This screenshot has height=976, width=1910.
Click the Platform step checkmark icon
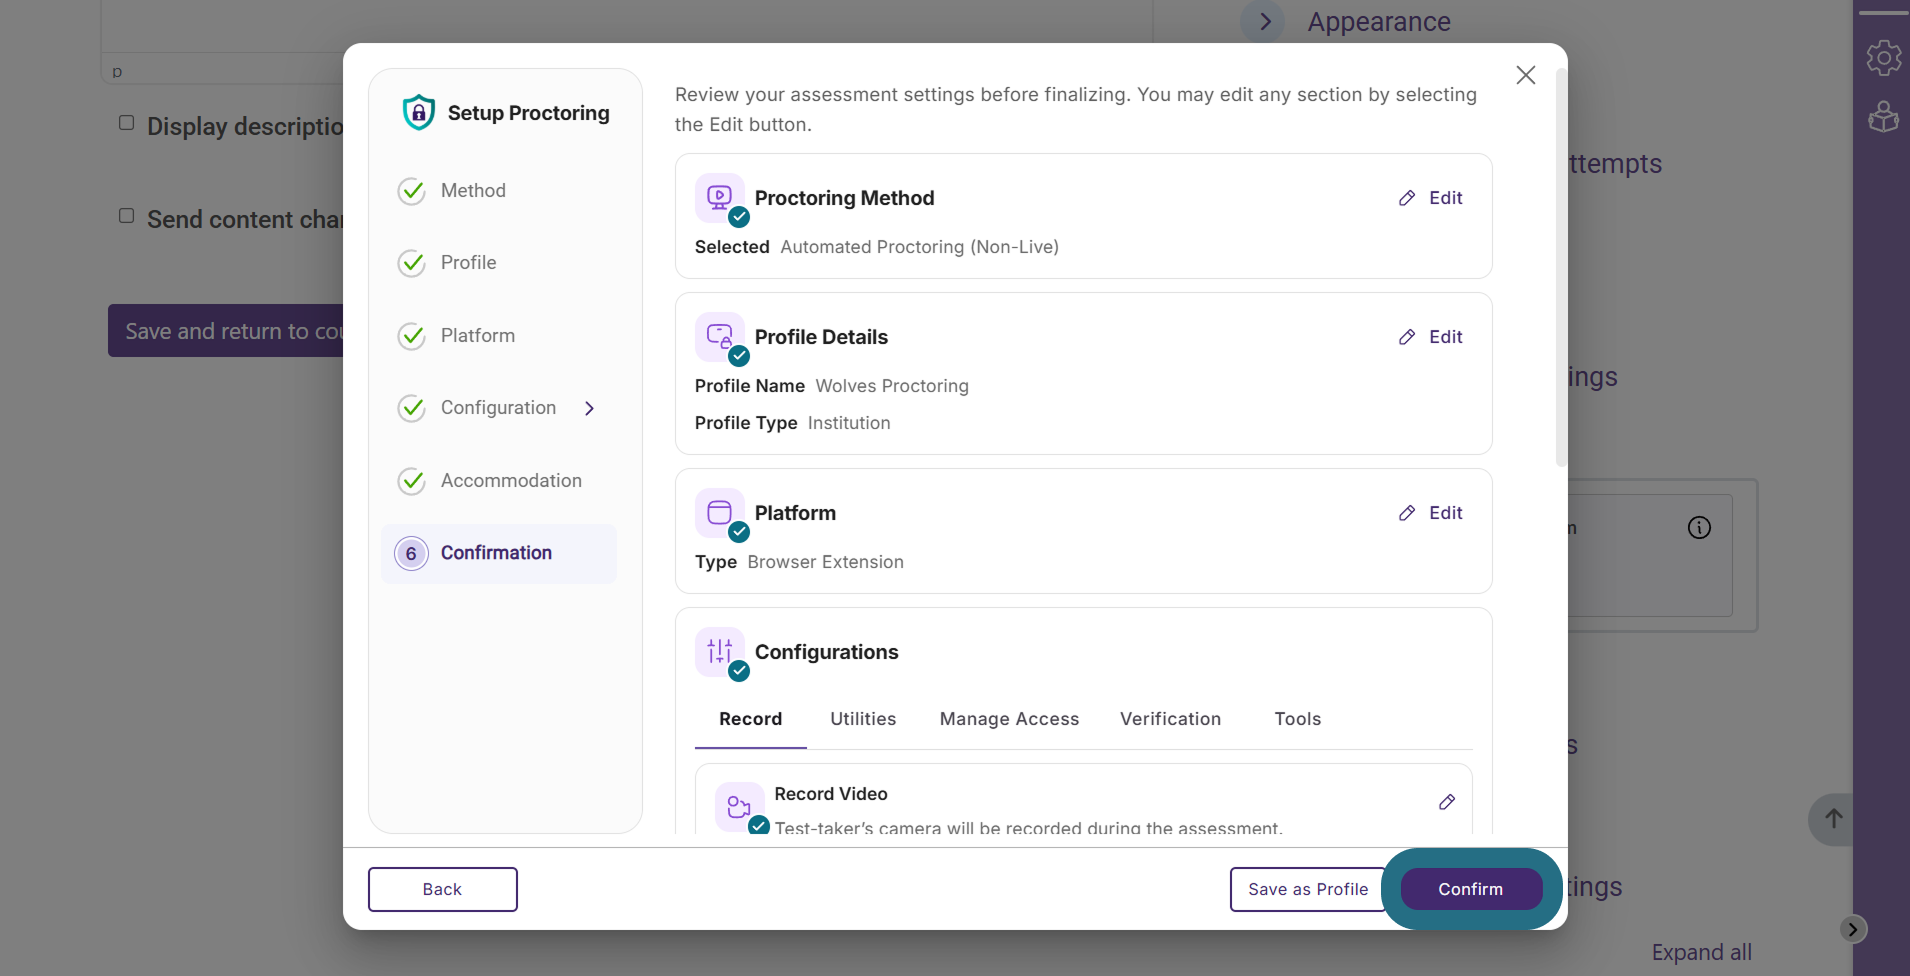coord(412,336)
